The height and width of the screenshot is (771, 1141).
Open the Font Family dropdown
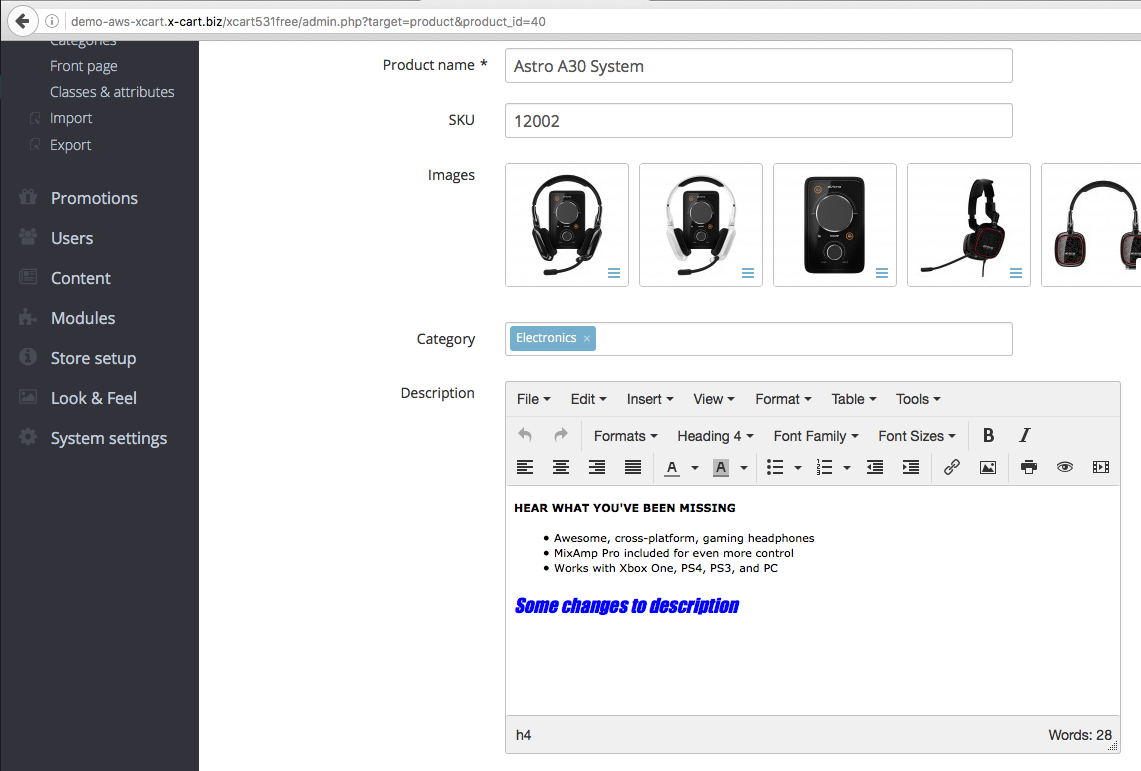click(816, 436)
